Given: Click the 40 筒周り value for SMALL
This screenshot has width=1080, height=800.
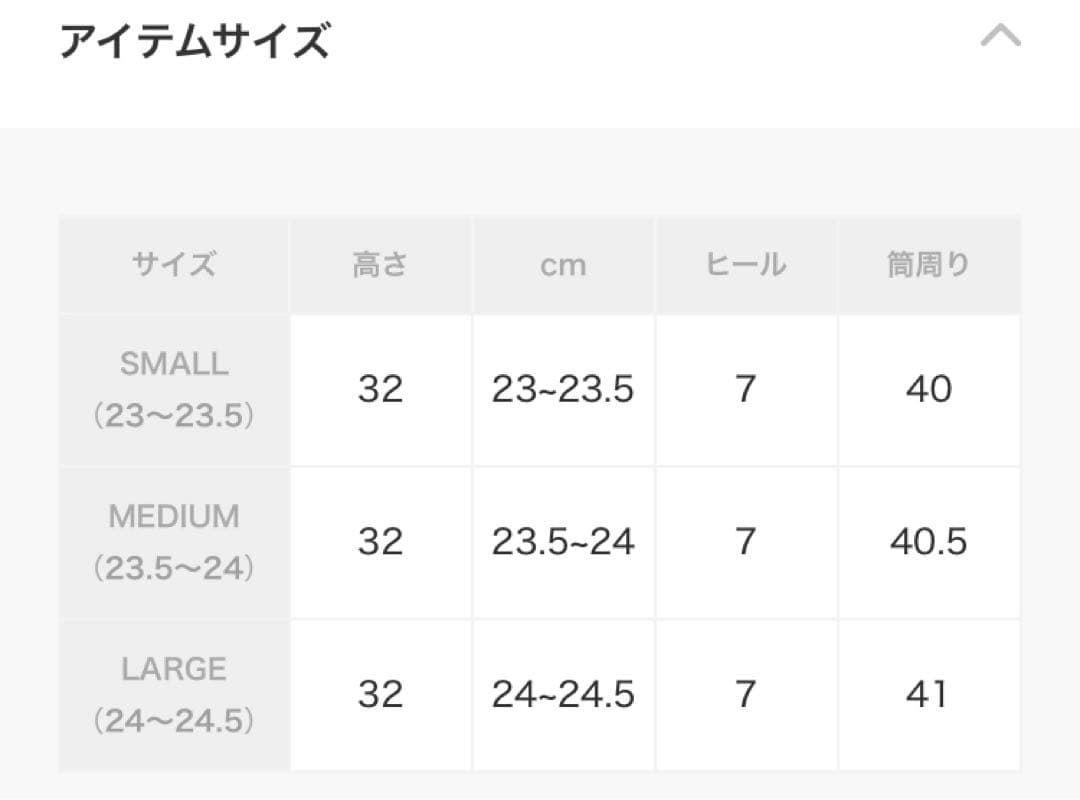Looking at the screenshot, I should point(929,390).
